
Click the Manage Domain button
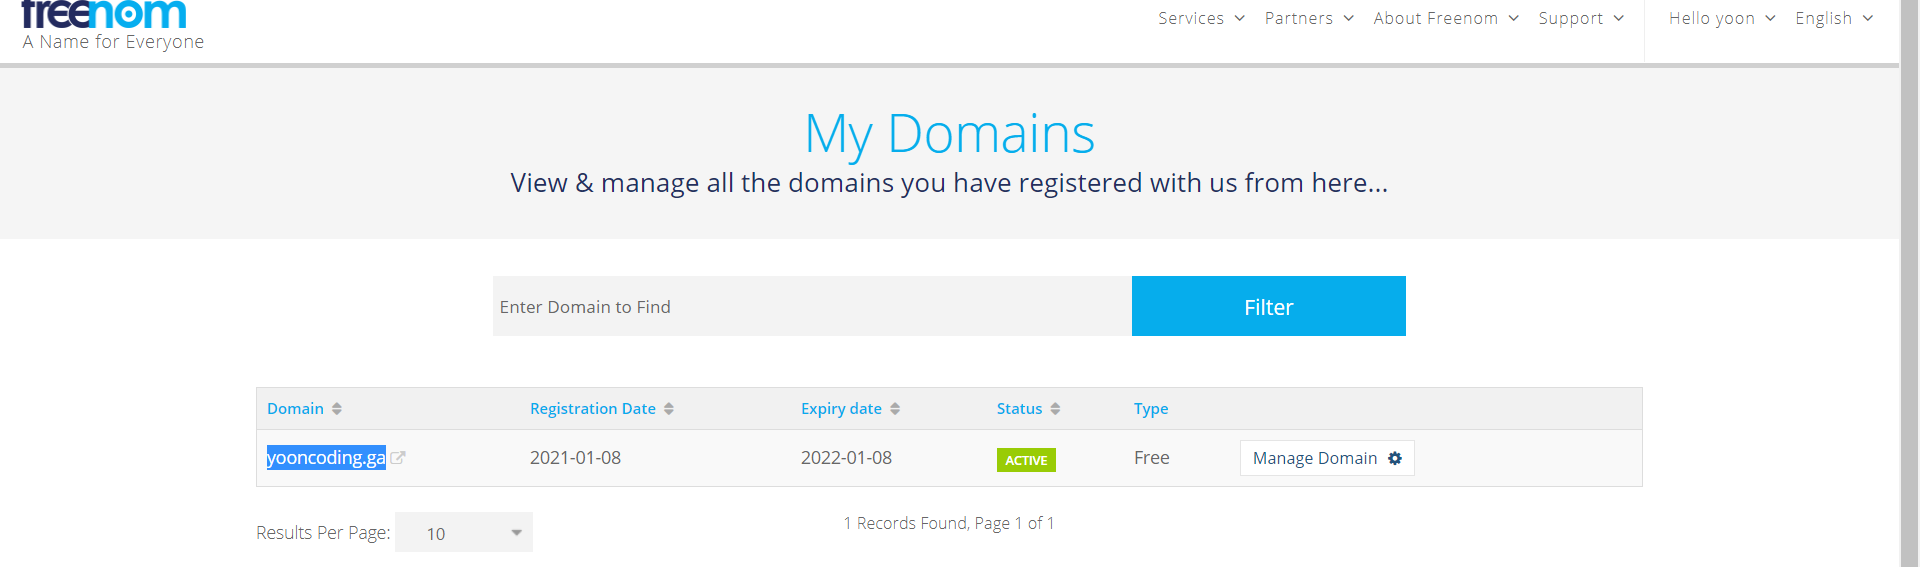click(1327, 458)
